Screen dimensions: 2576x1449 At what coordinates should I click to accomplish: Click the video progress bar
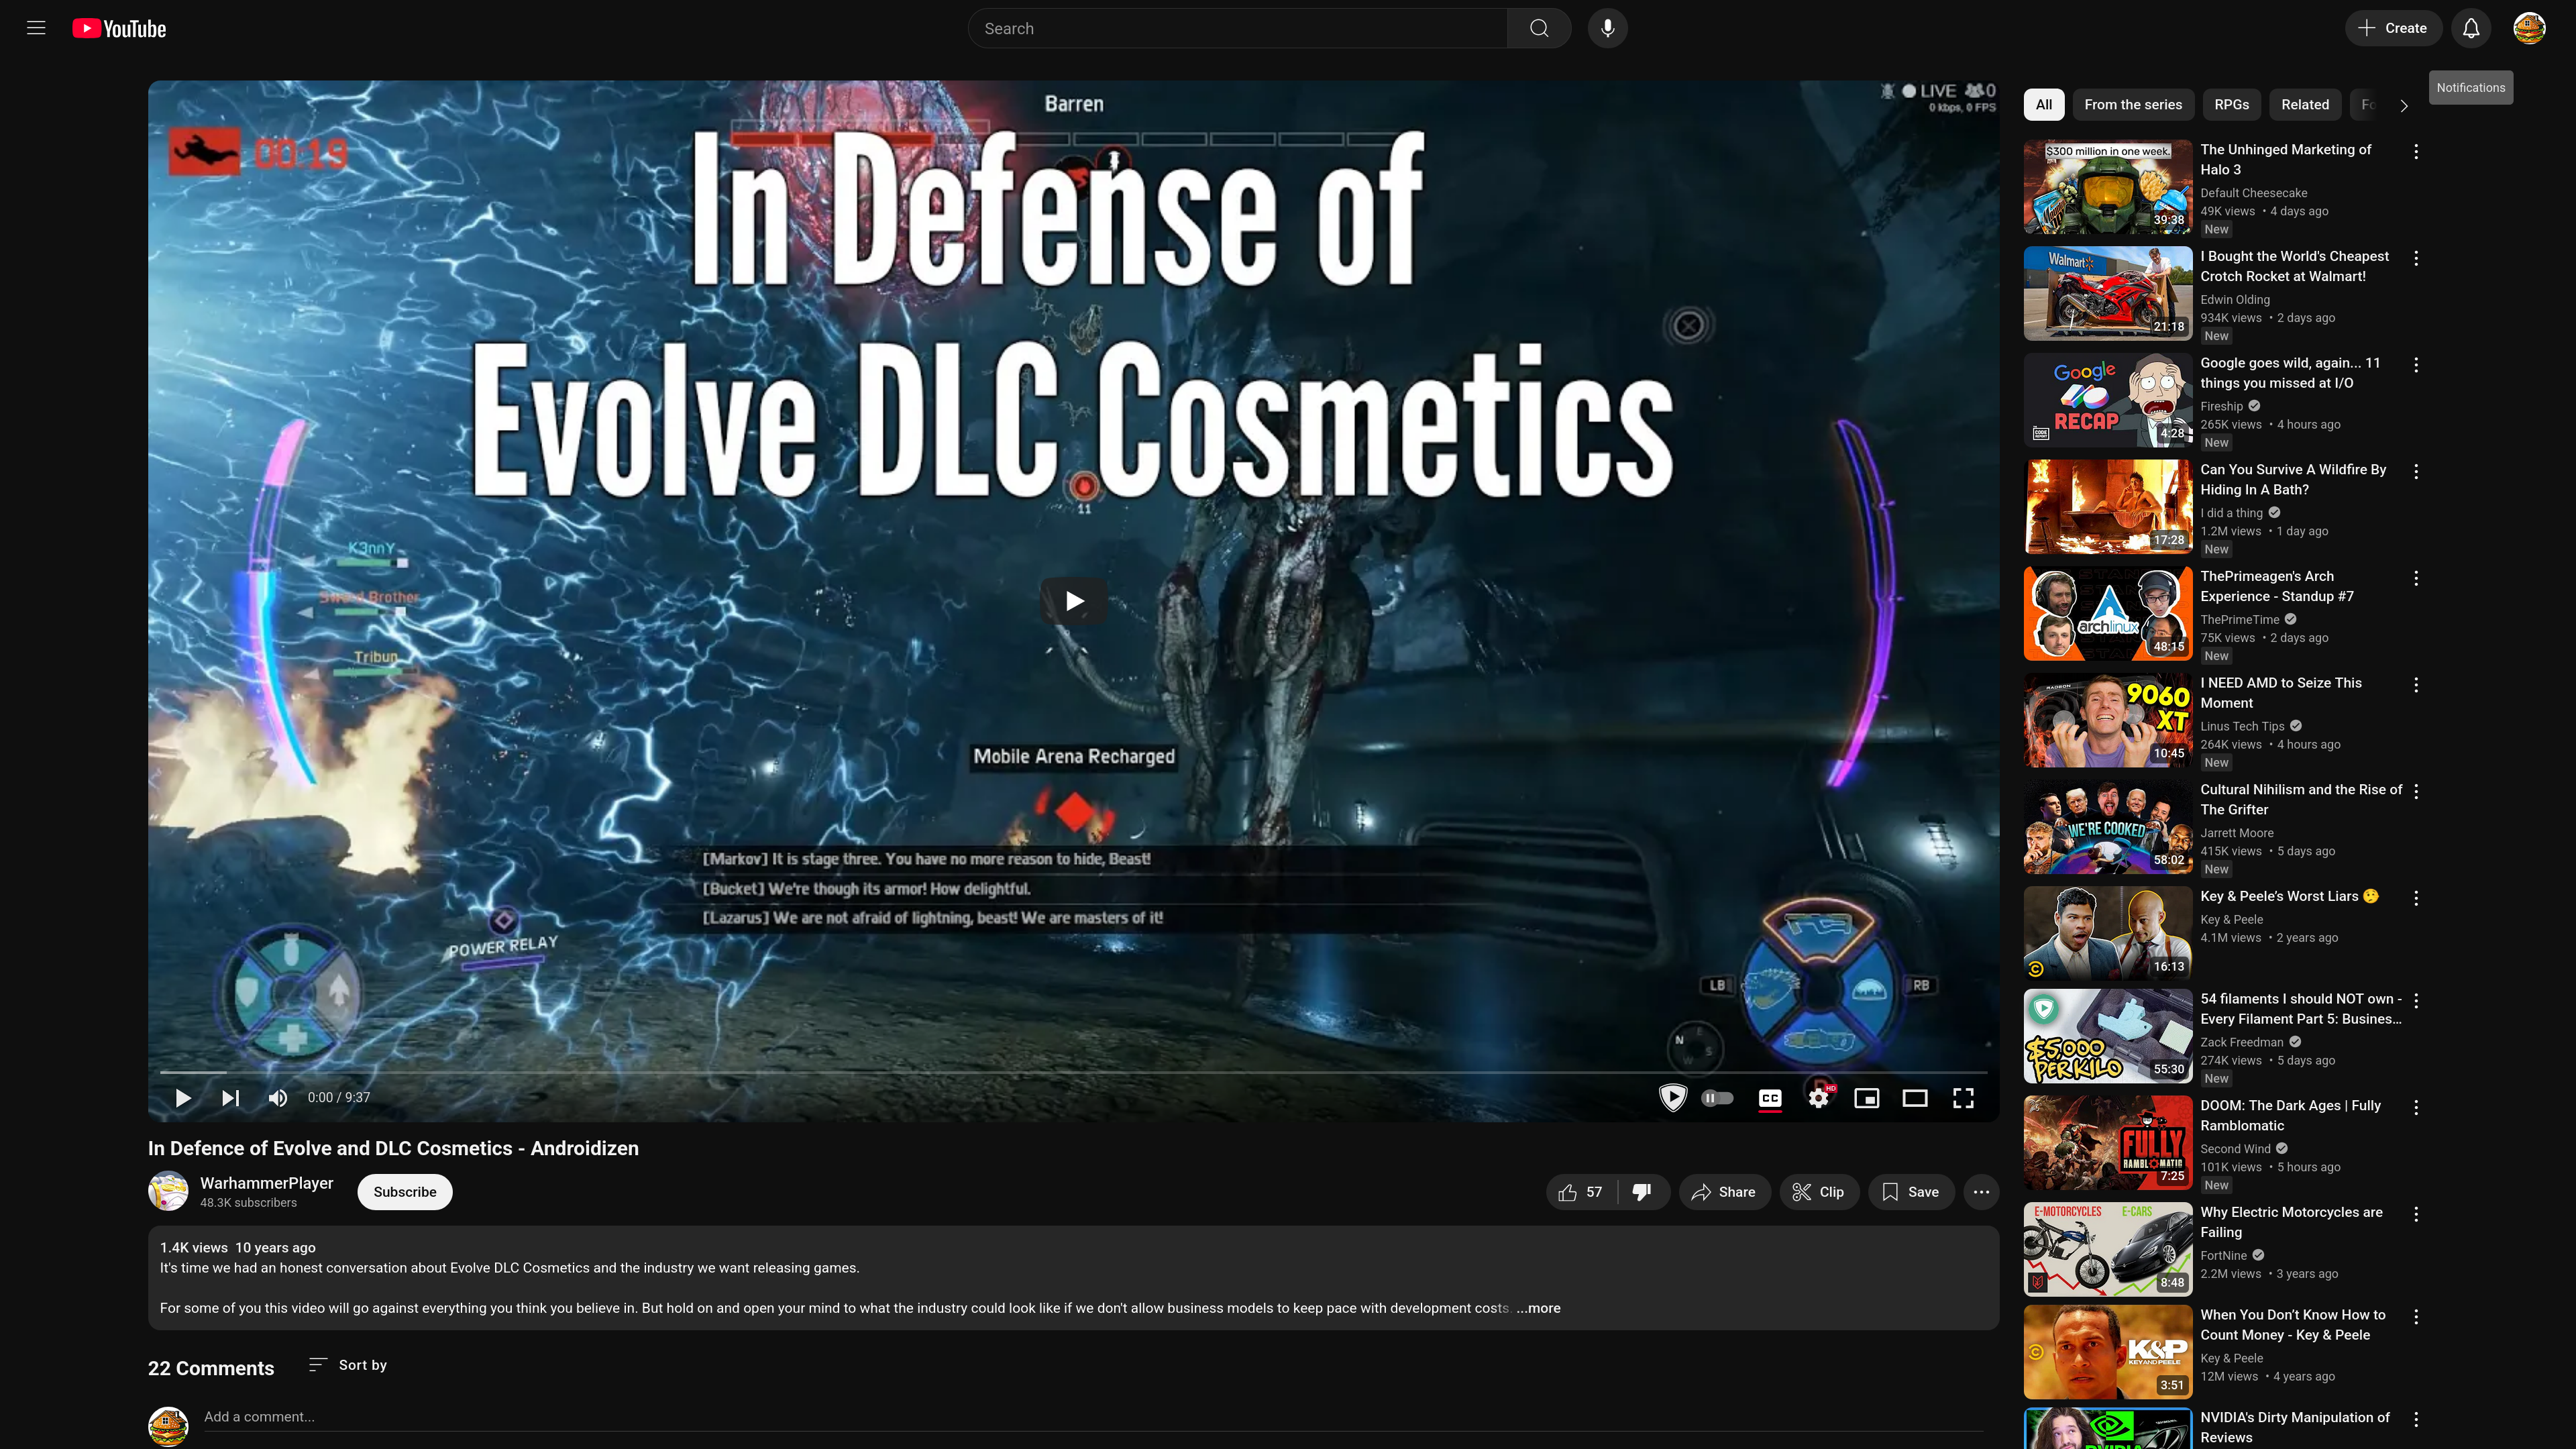point(1073,1072)
